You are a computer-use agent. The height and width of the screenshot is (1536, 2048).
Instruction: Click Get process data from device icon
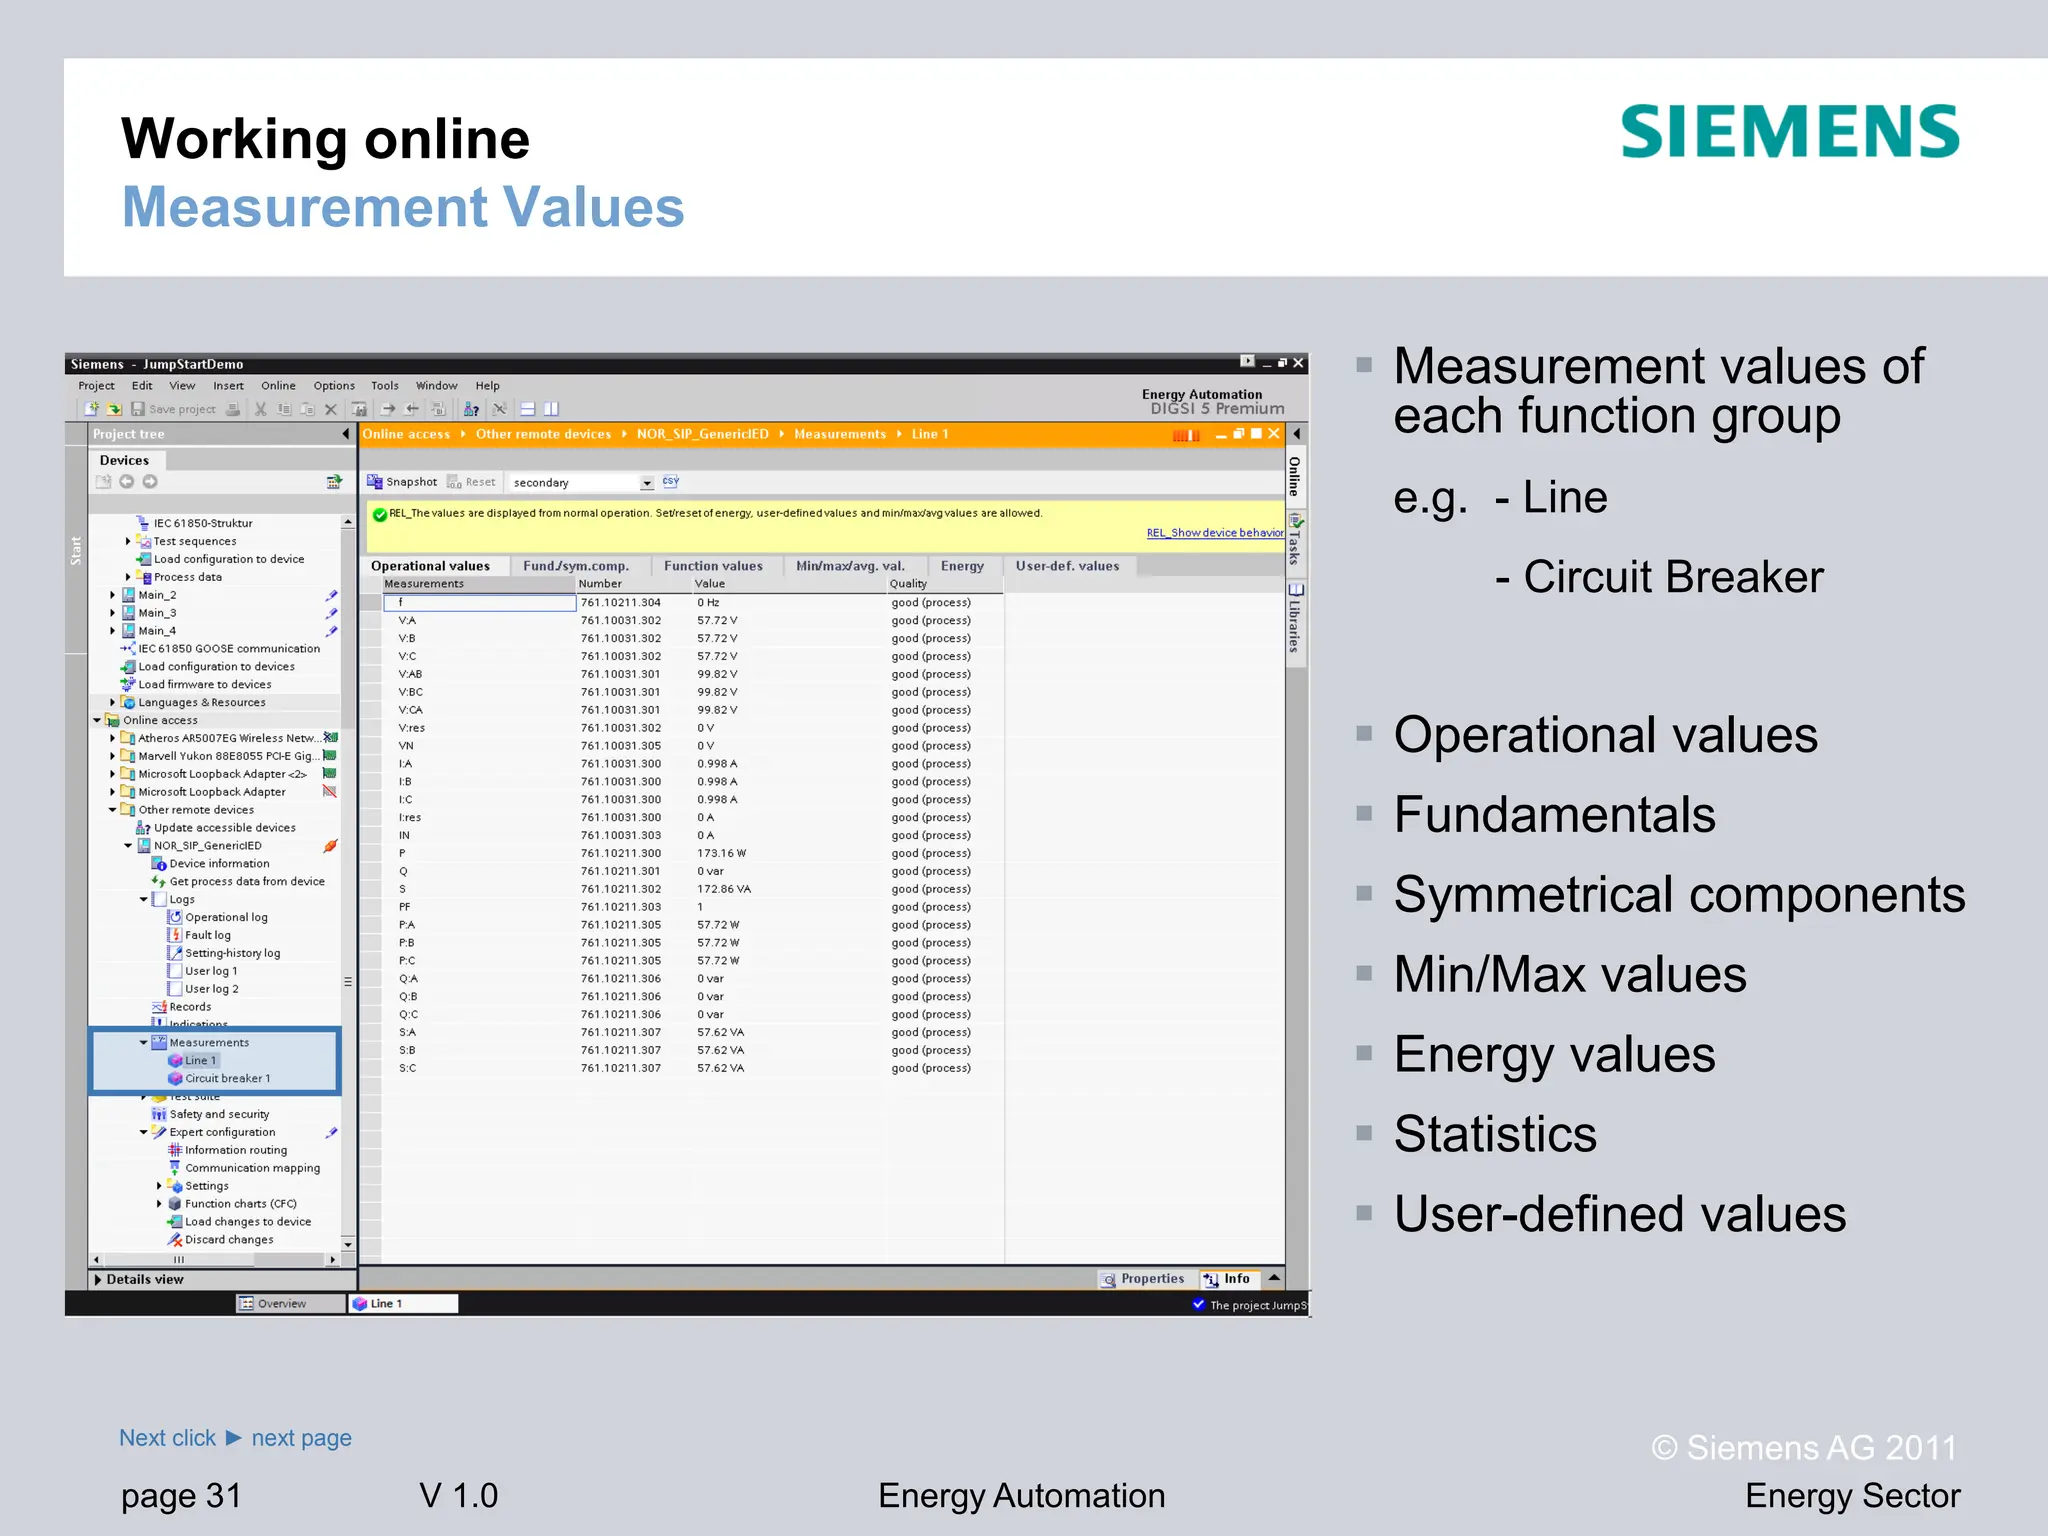tap(159, 882)
